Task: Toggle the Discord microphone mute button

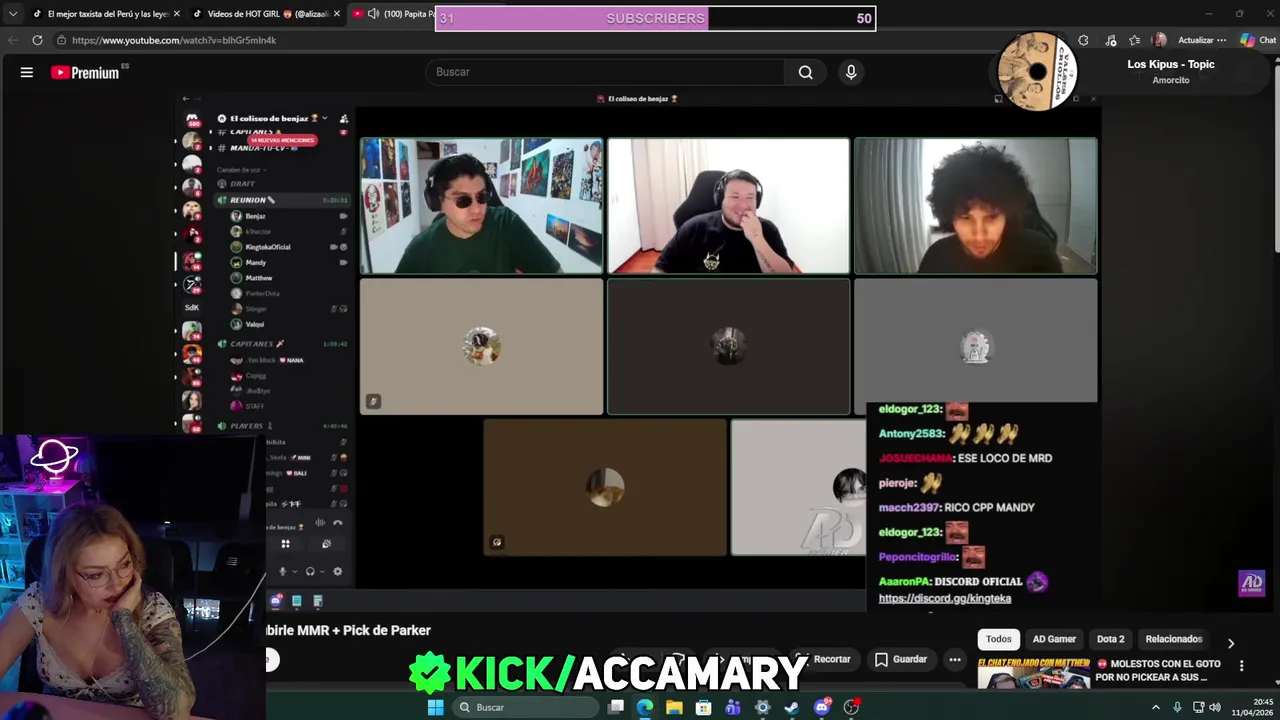Action: [x=282, y=572]
